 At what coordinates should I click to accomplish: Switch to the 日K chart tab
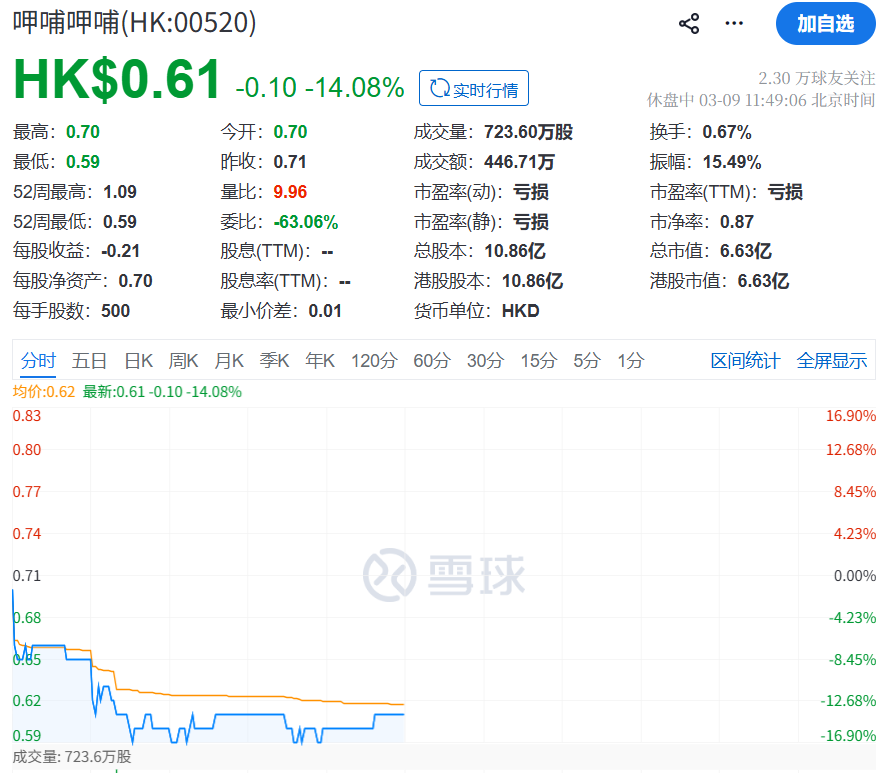pos(138,361)
